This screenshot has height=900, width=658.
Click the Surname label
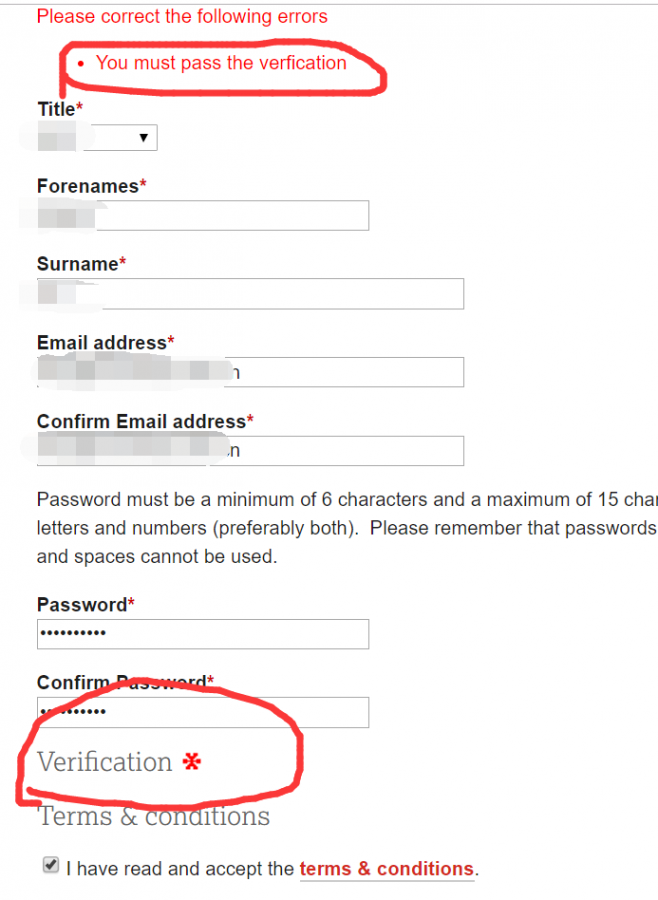click(77, 264)
